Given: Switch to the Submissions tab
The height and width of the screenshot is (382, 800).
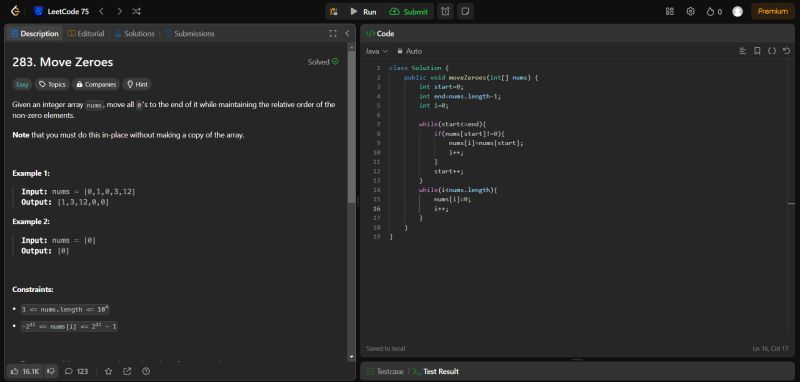Looking at the screenshot, I should tap(189, 34).
